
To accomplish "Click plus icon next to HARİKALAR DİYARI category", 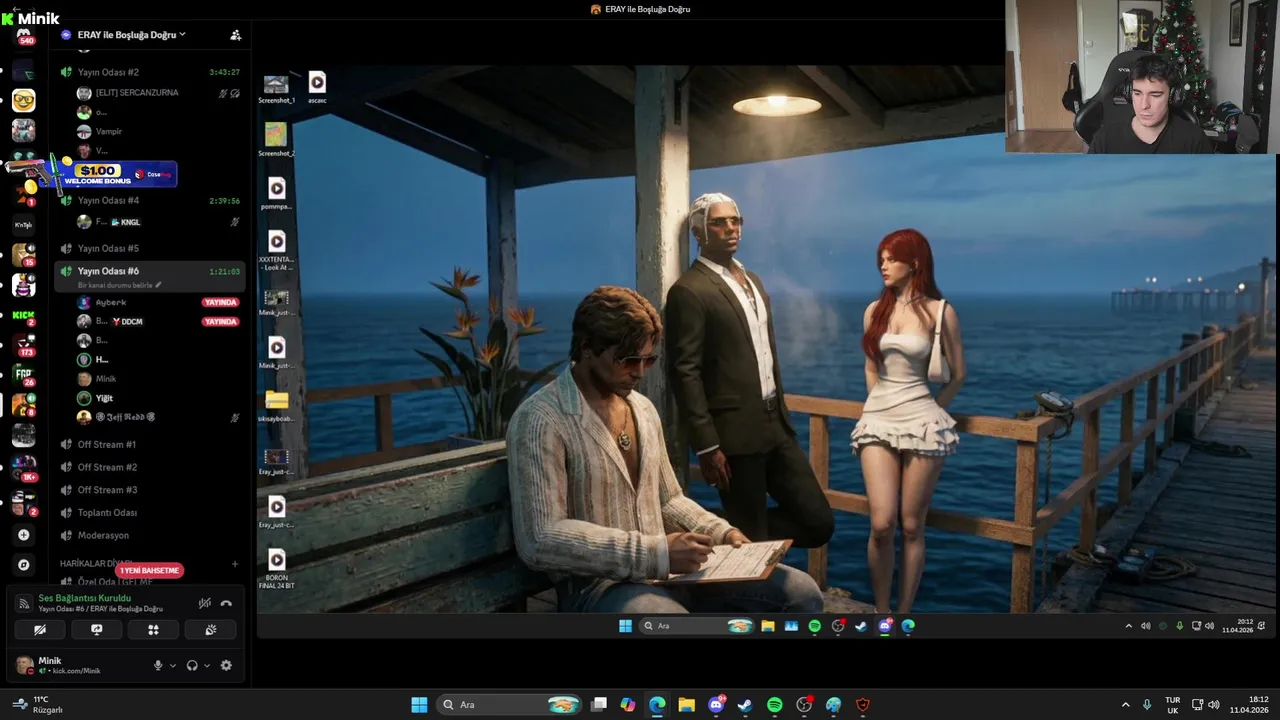I will [x=235, y=564].
